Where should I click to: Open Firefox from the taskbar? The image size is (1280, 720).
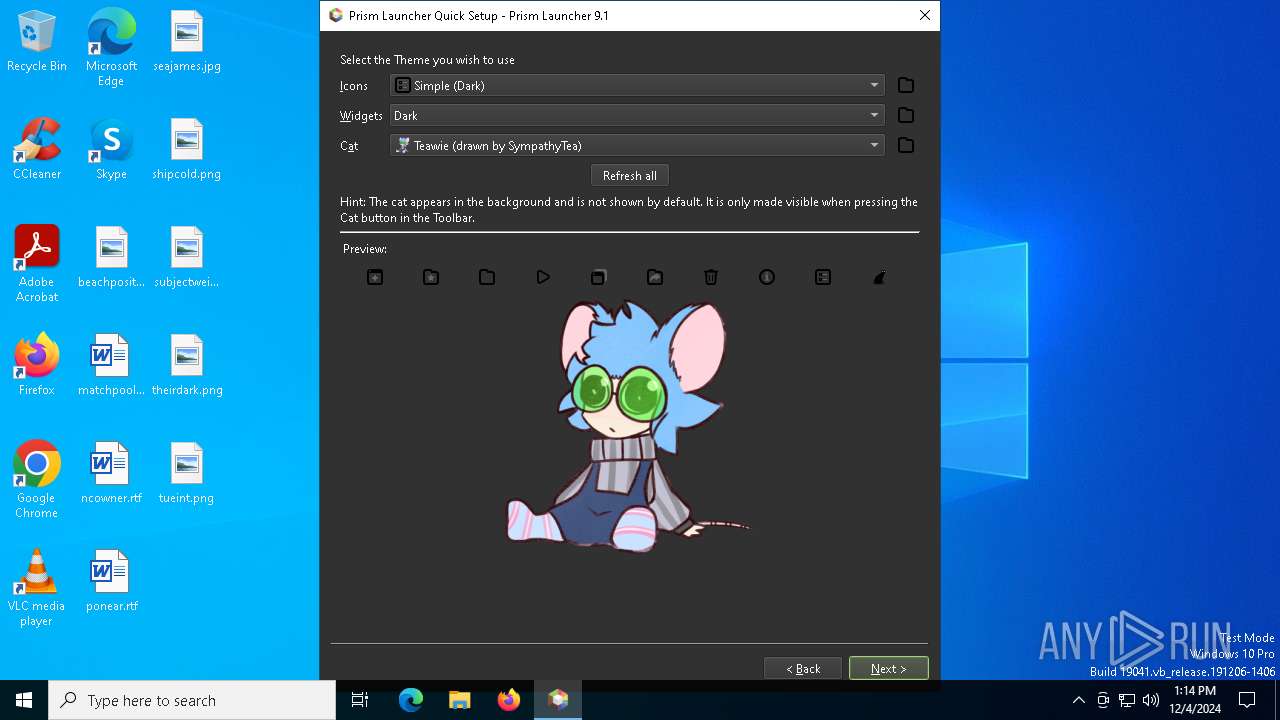click(x=508, y=700)
